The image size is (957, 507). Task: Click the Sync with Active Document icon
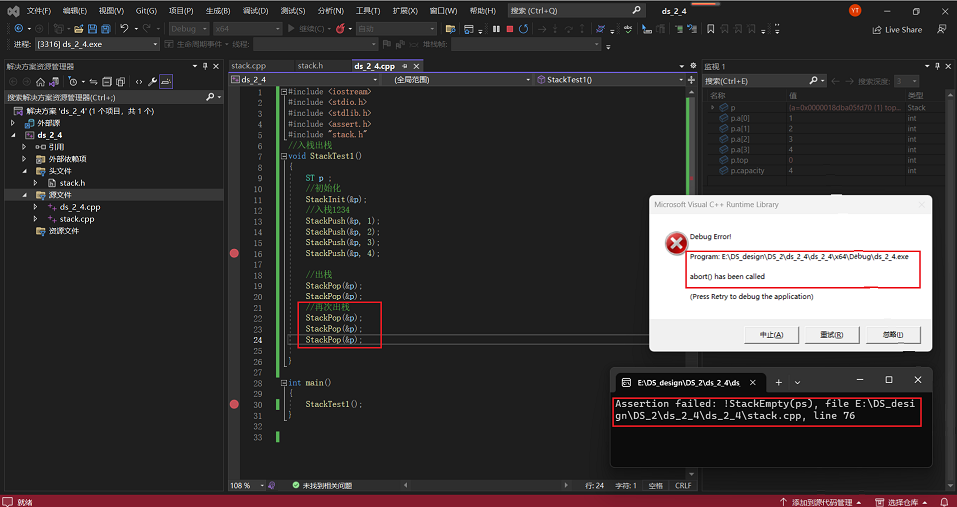[93, 82]
